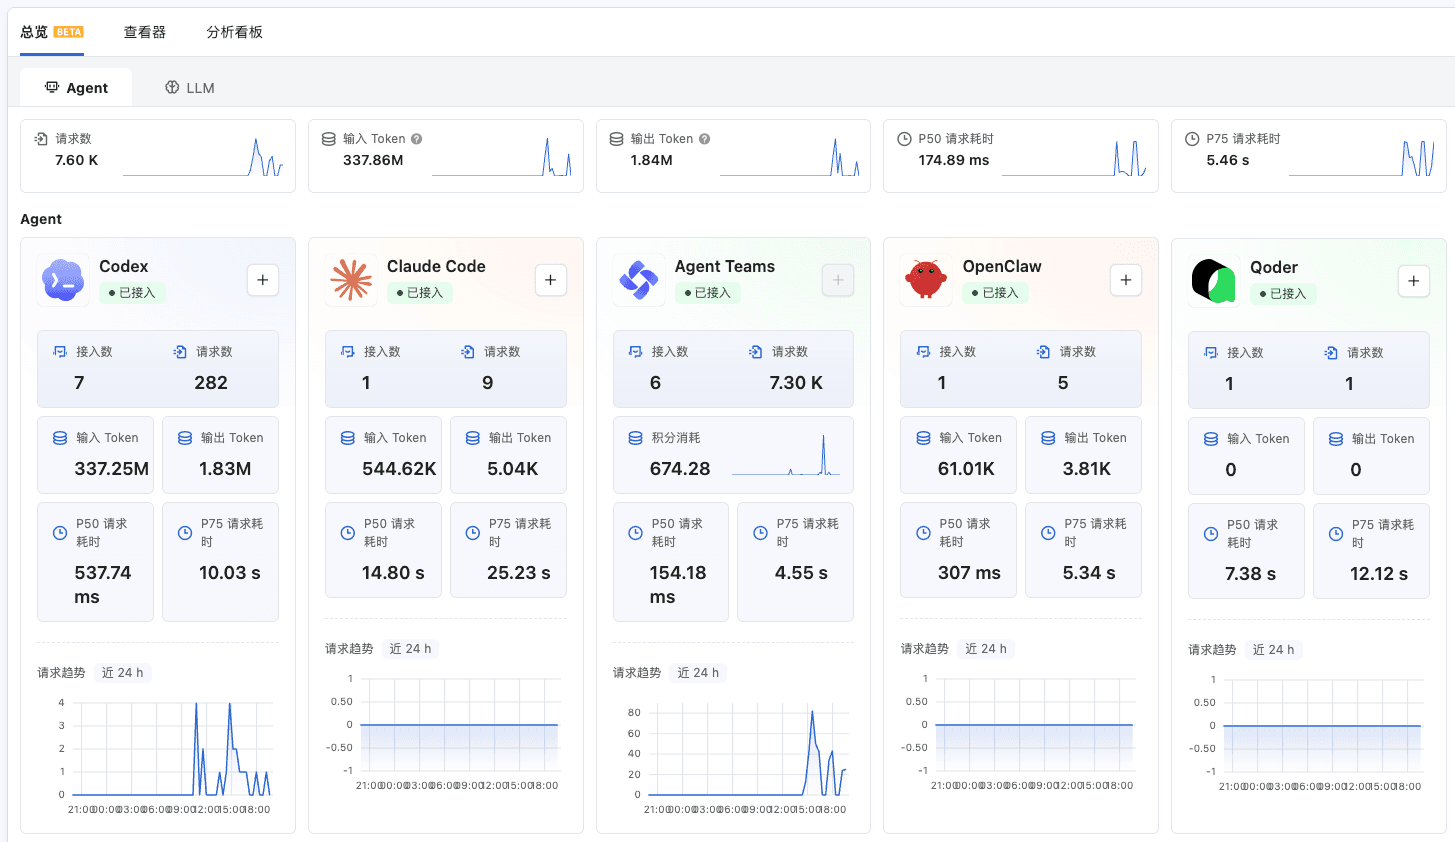Image resolution: width=1455 pixels, height=842 pixels.
Task: Click help icon next to 输入 Token summary
Action: pyautogui.click(x=417, y=139)
